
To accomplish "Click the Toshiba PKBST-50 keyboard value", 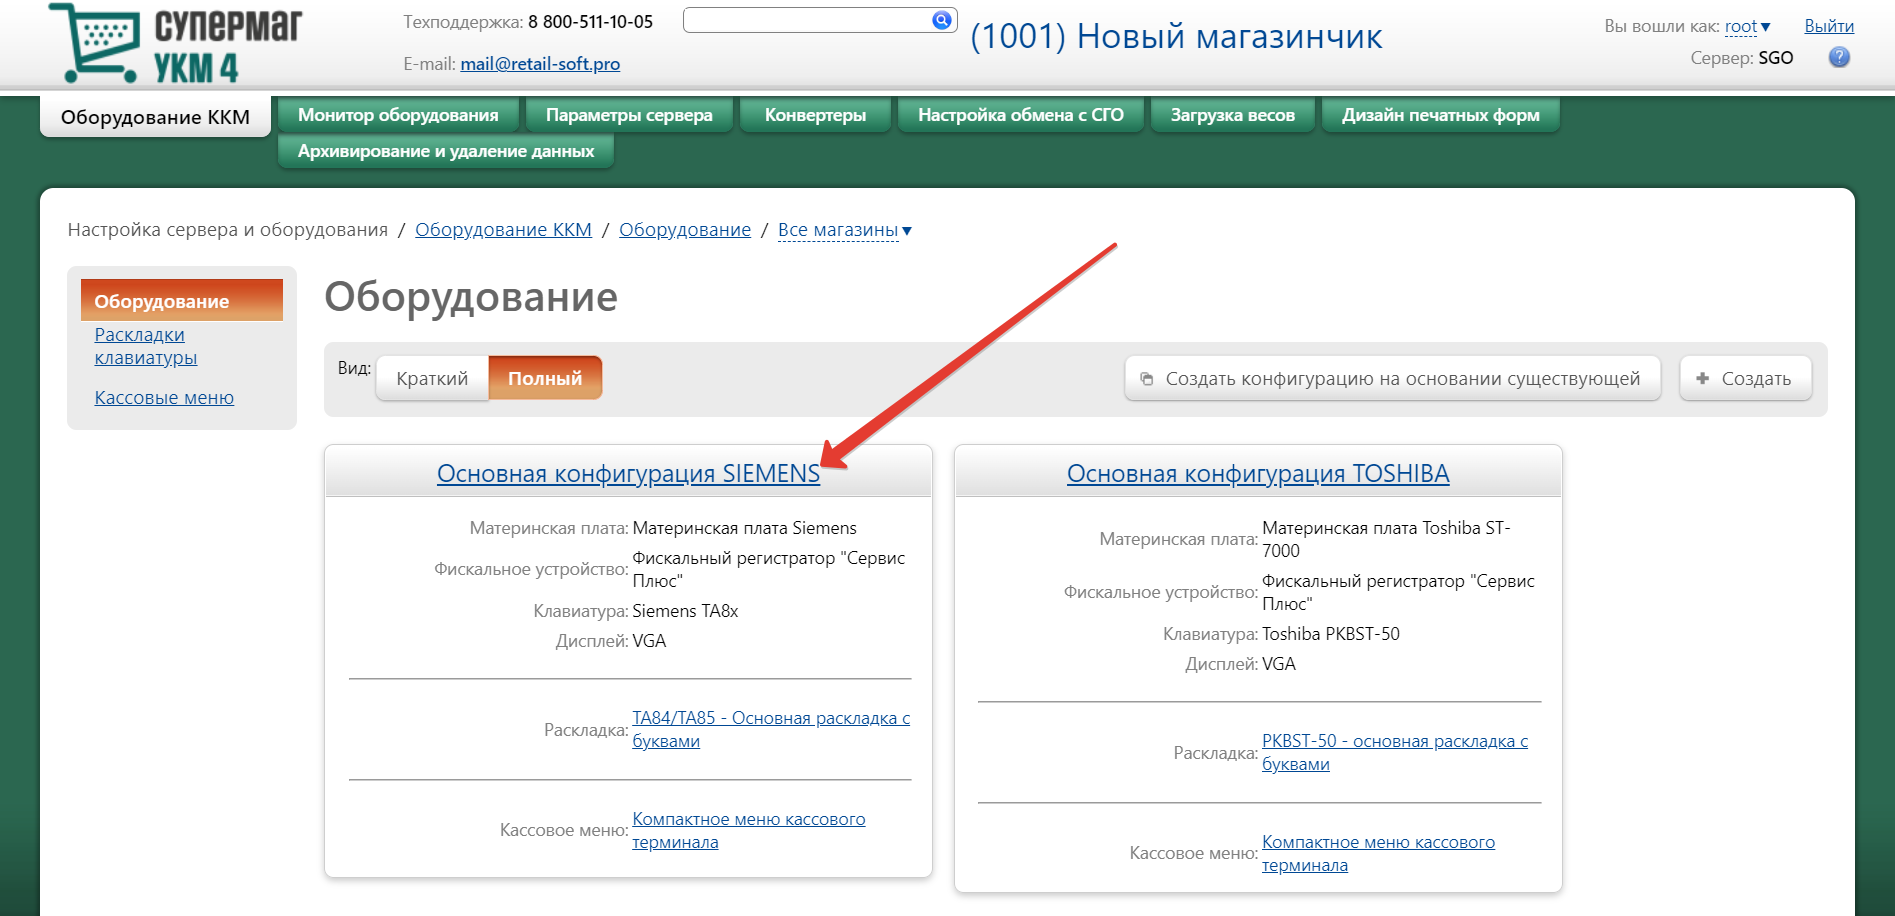I will 1331,634.
